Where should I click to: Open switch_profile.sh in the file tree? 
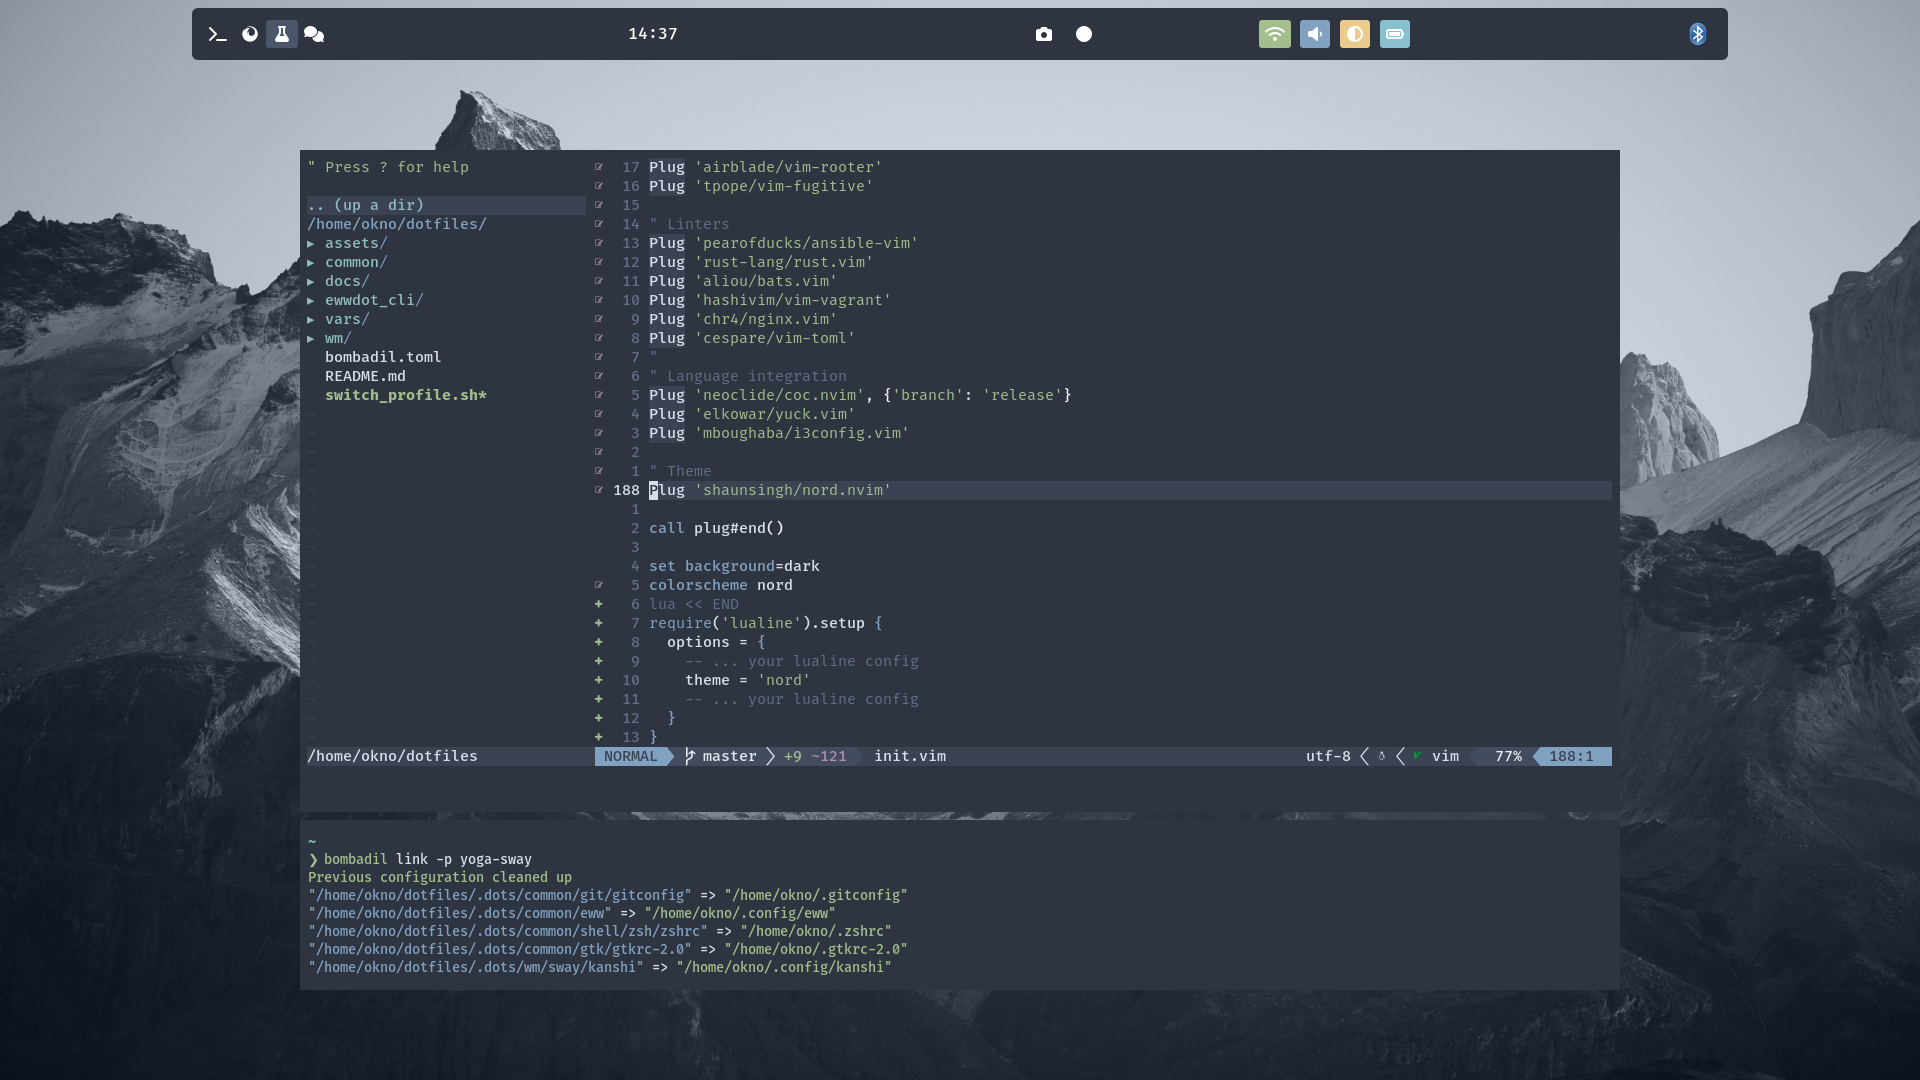pos(405,395)
